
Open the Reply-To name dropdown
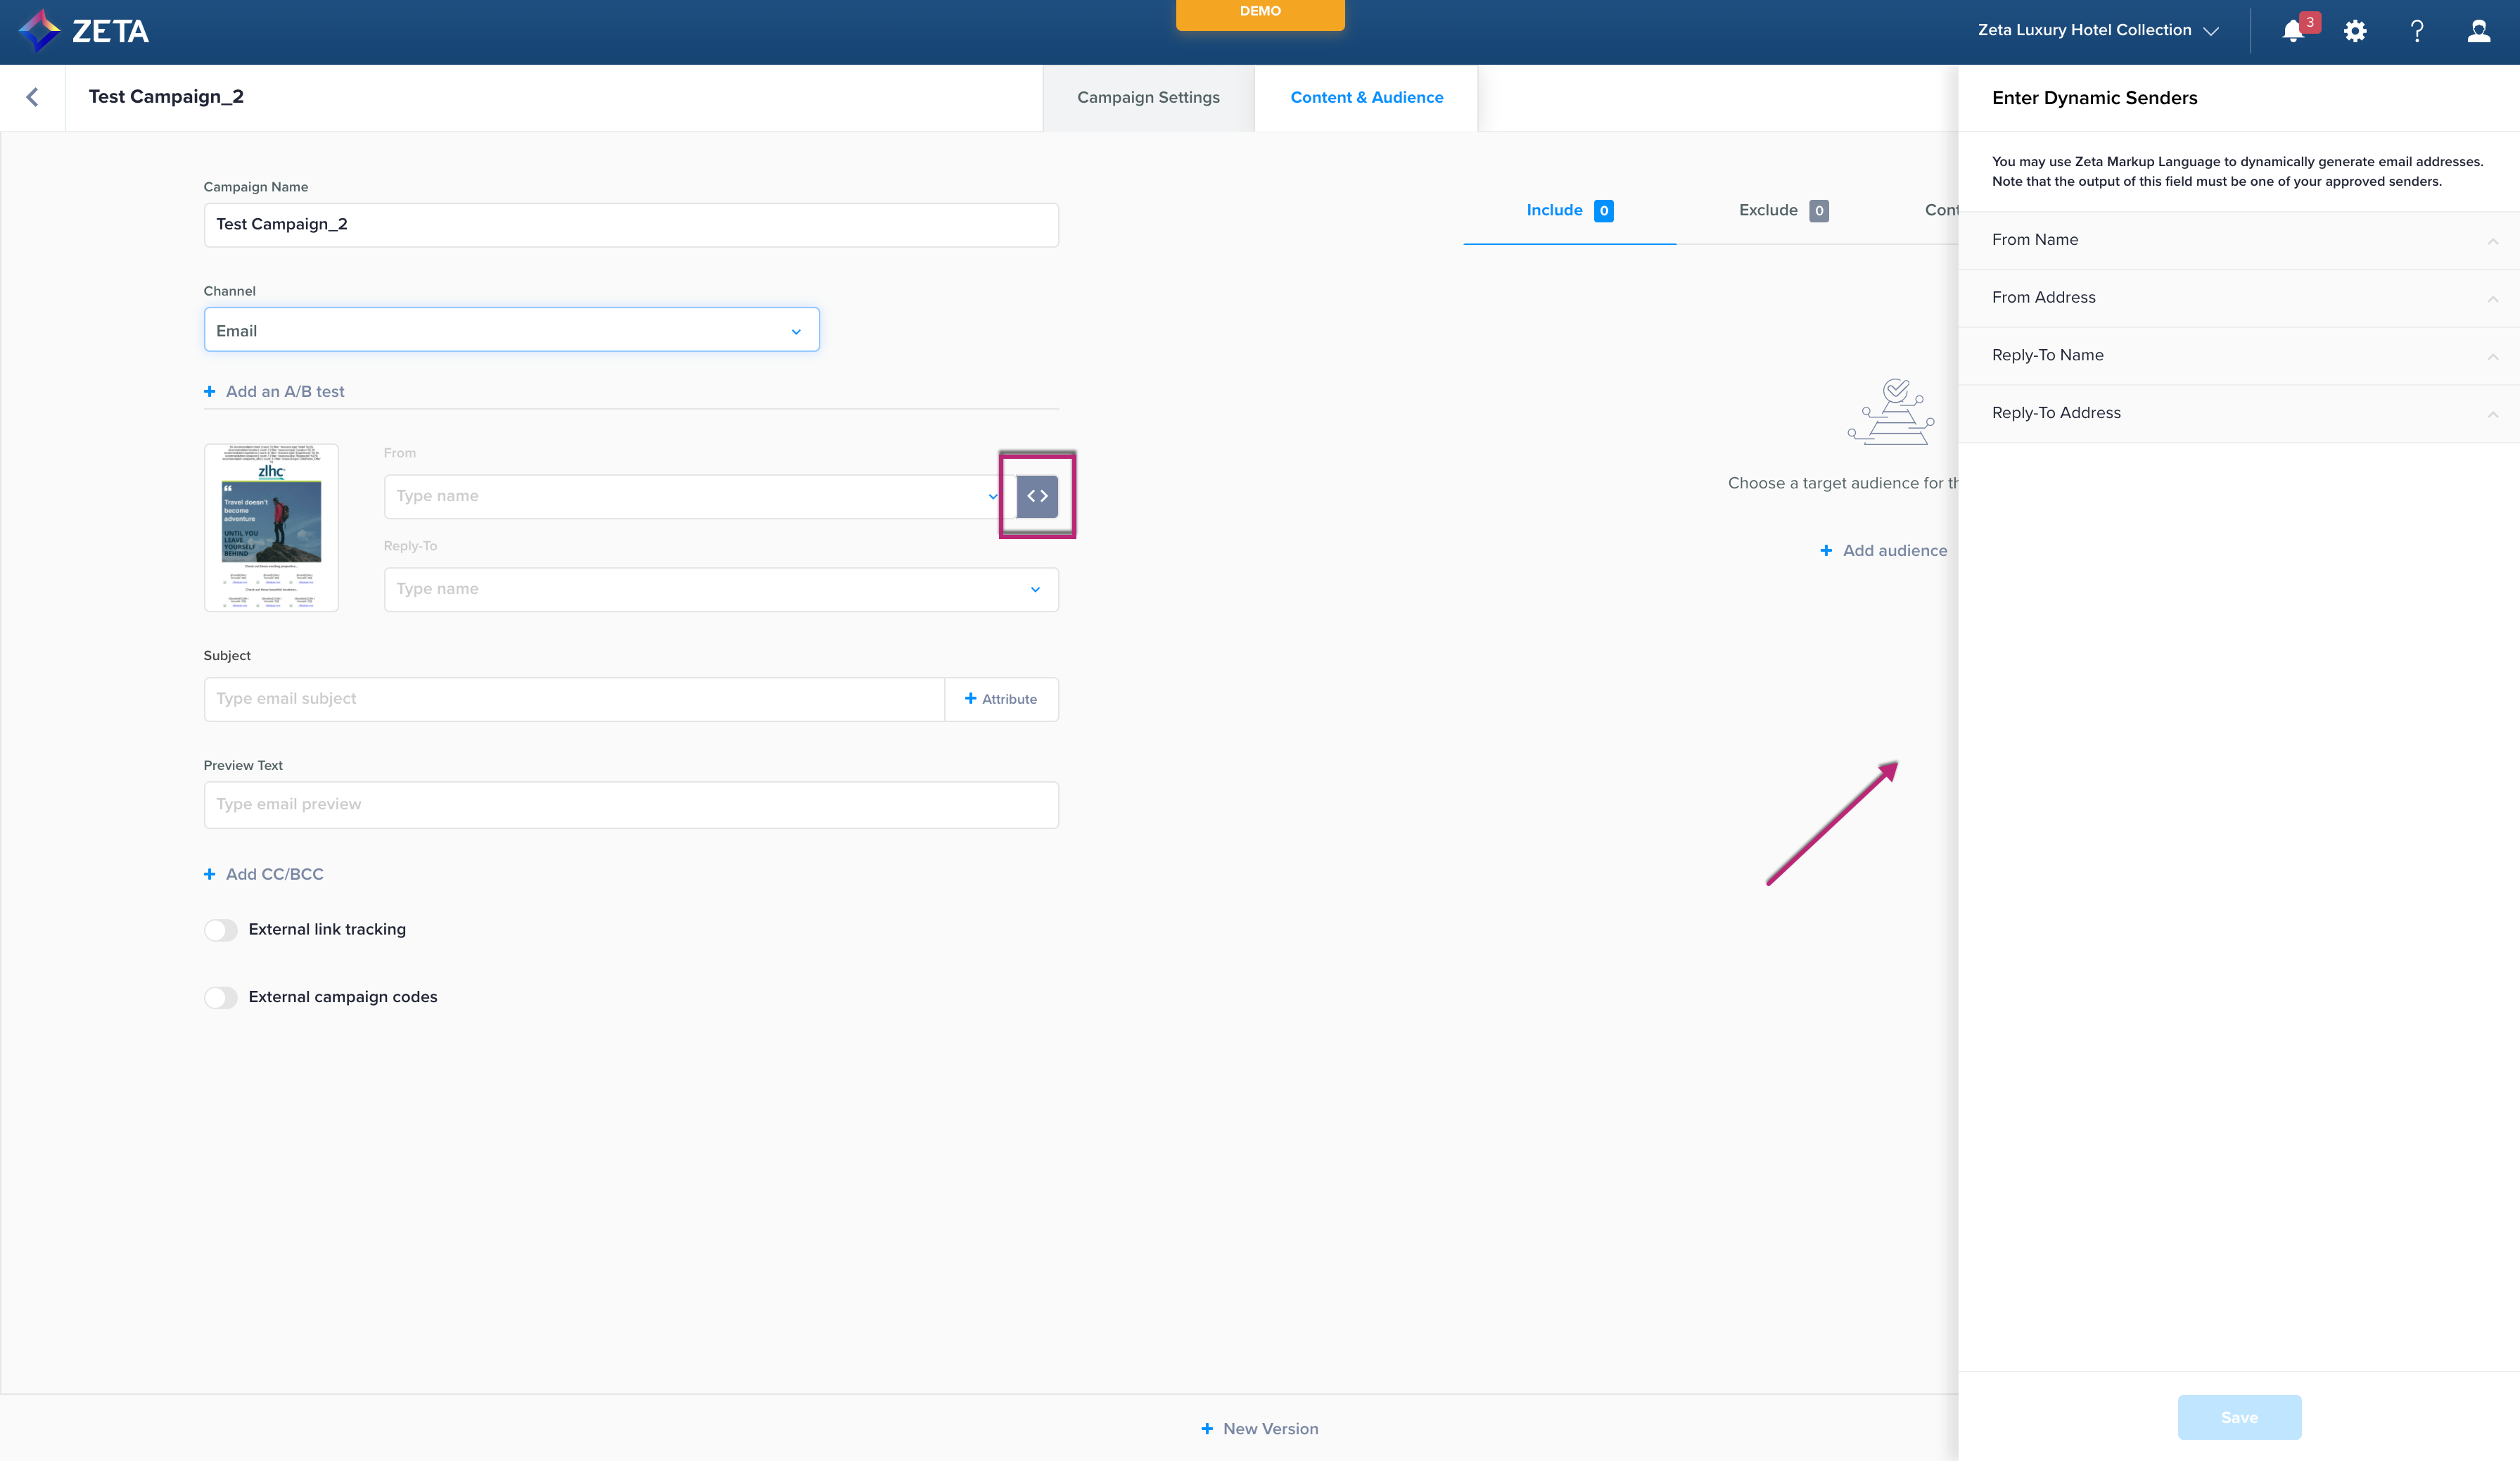(x=720, y=589)
